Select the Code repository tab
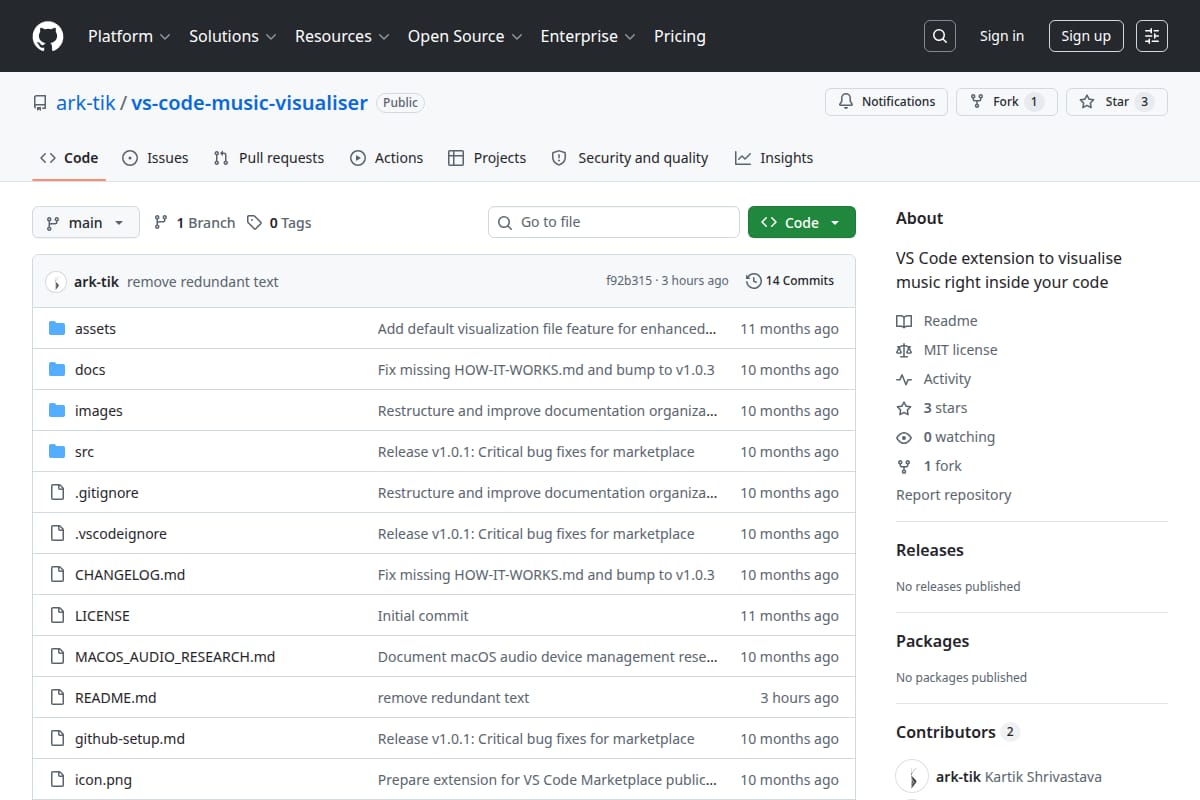 tap(69, 158)
